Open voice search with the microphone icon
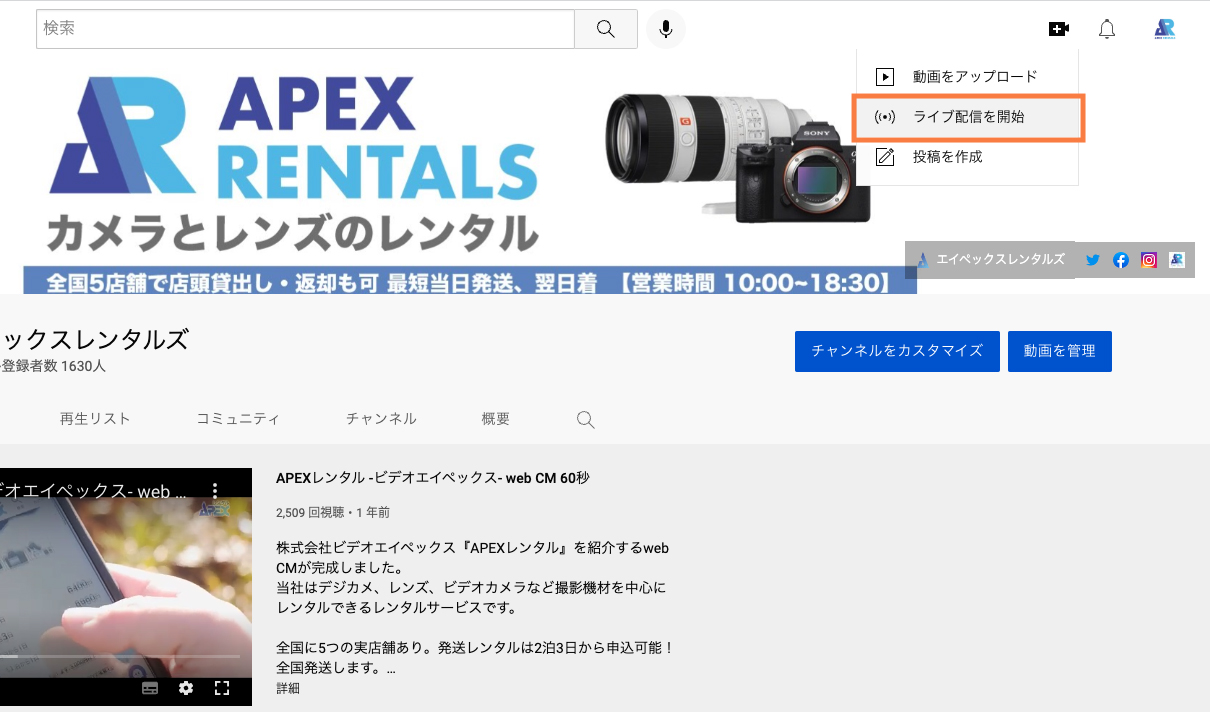The image size is (1210, 712). 665,28
